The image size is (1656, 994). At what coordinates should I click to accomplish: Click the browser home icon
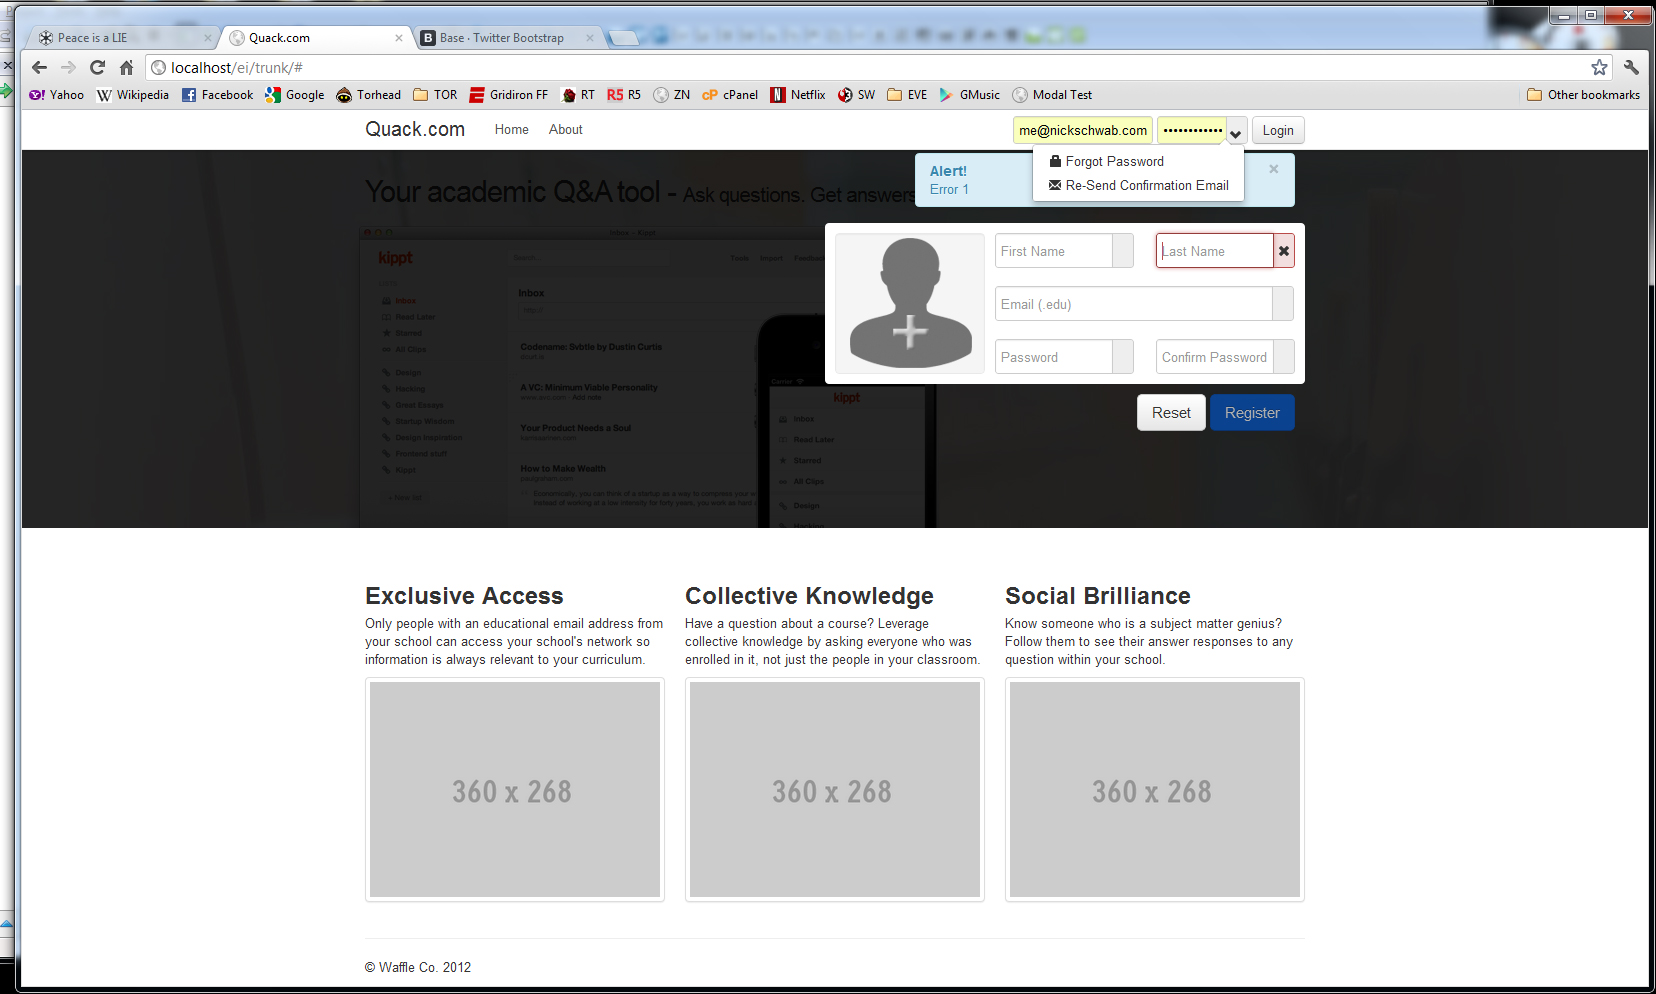pos(126,67)
